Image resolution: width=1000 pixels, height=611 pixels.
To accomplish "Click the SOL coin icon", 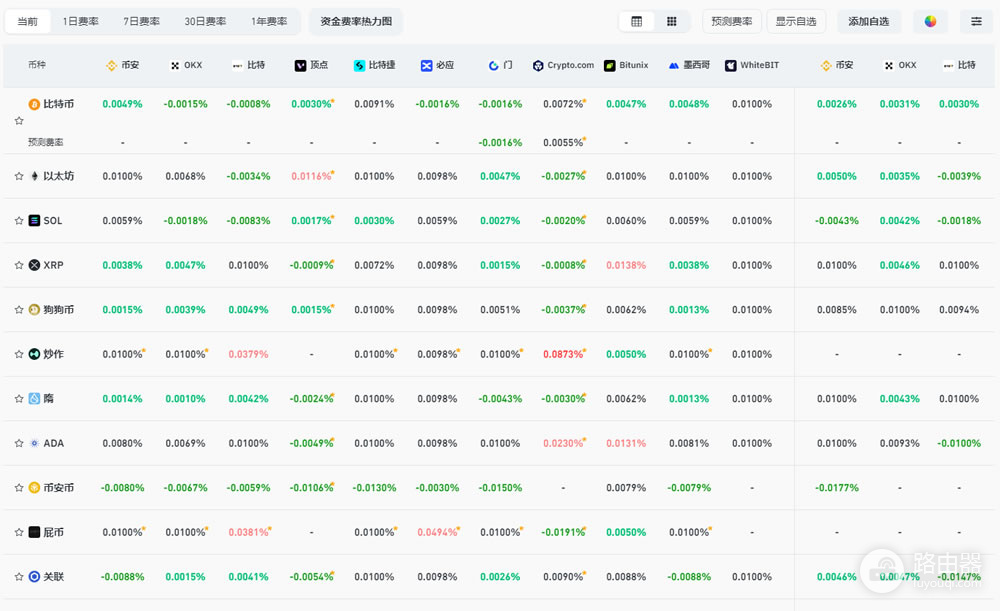I will pyautogui.click(x=34, y=221).
